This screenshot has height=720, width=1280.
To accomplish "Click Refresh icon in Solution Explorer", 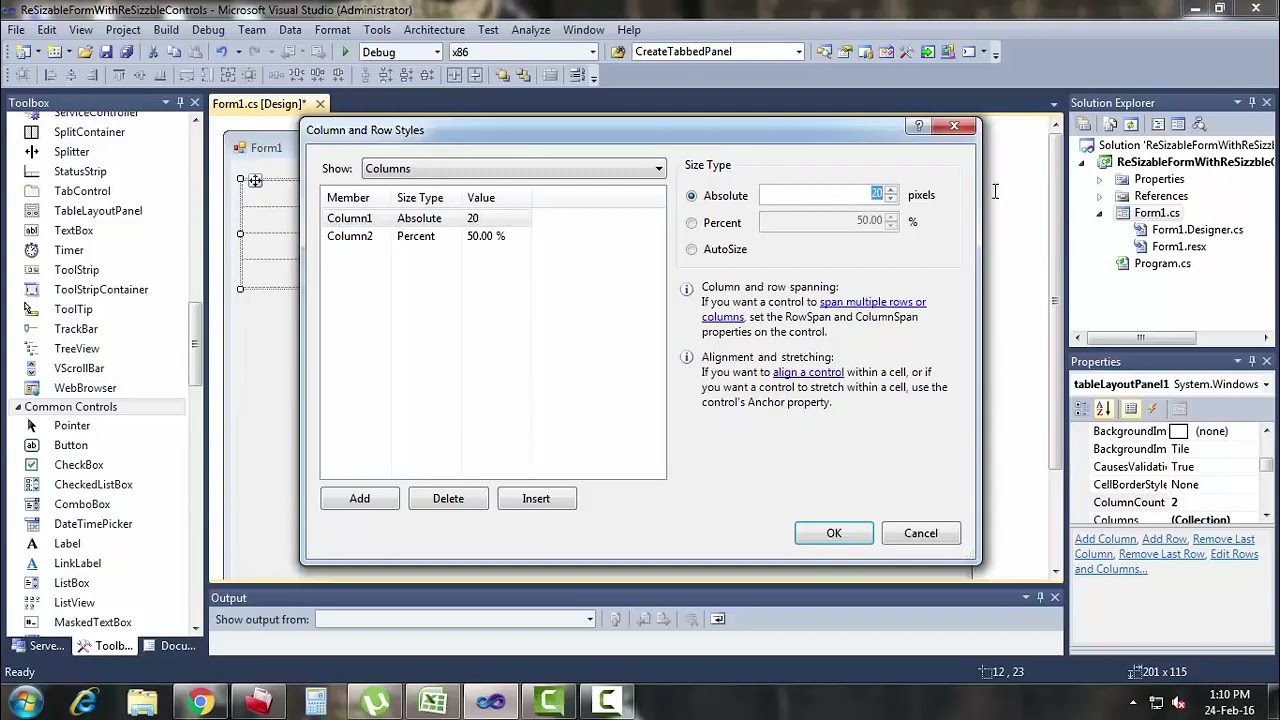I will [1131, 124].
